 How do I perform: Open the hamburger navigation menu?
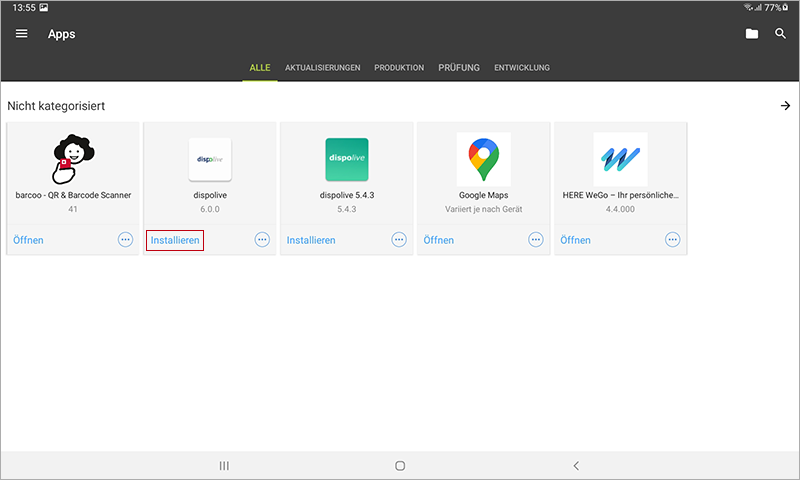click(22, 34)
